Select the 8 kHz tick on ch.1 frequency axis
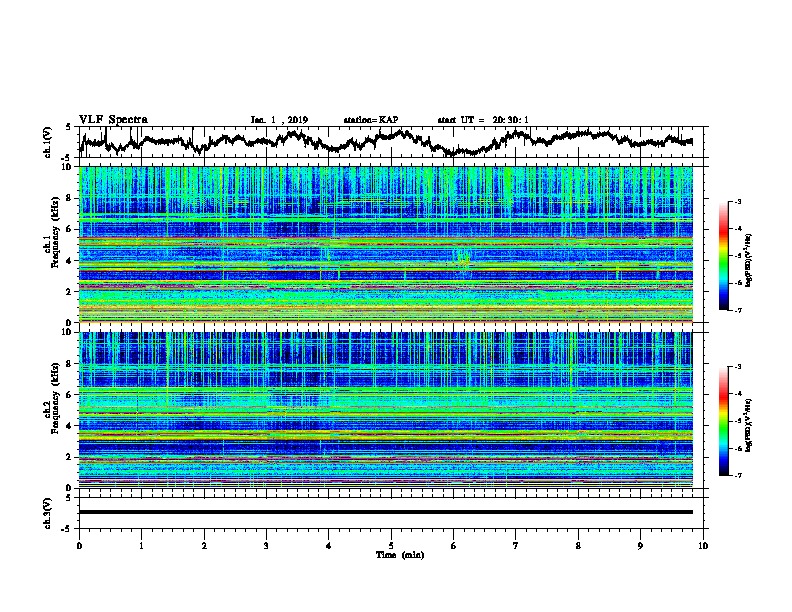 (x=70, y=198)
